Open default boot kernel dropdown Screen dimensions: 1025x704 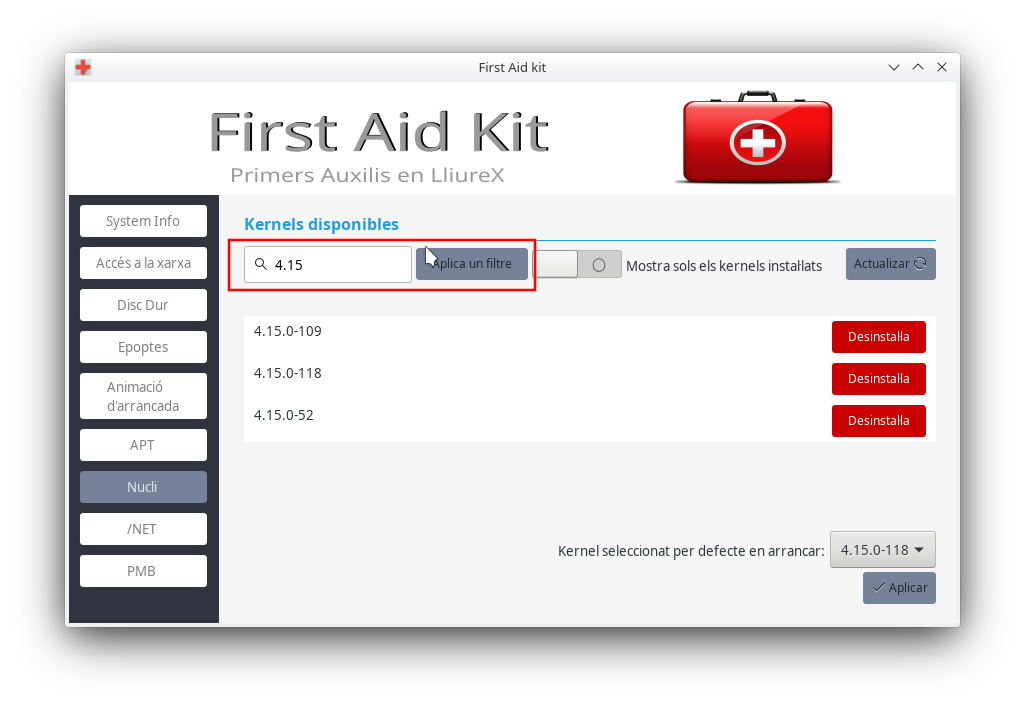point(882,550)
